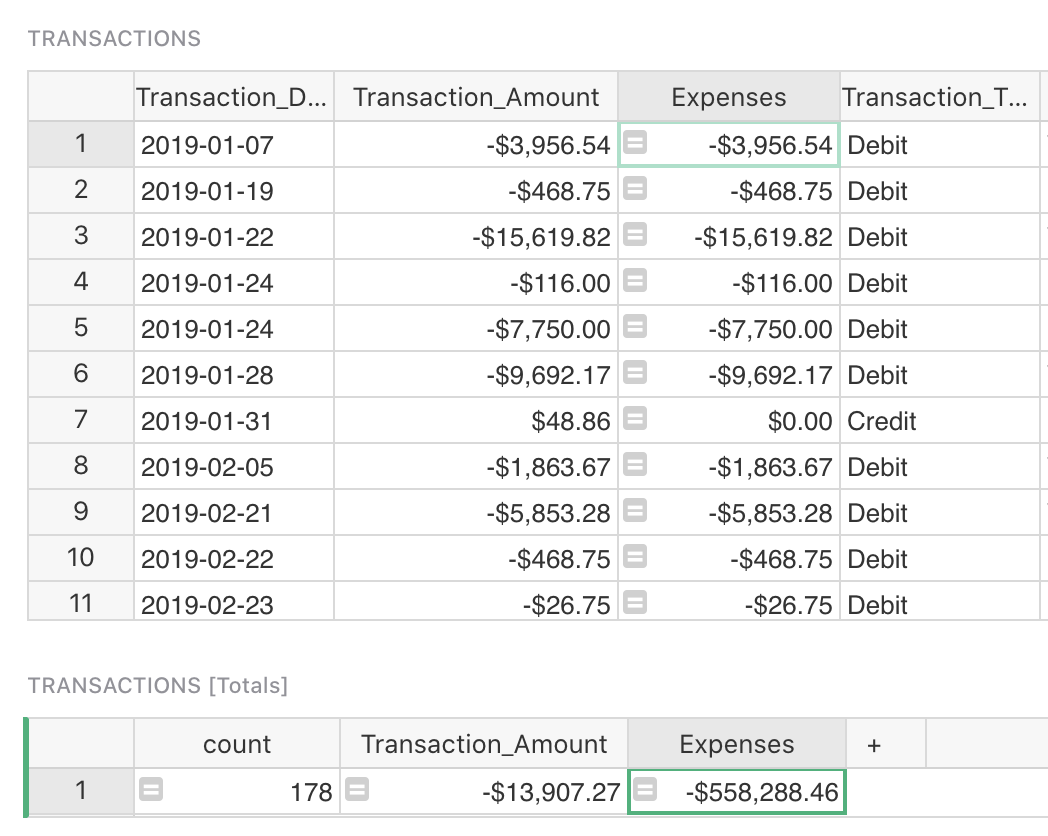Click the -$15,619.82 Transaction_Amount cell
The width and height of the screenshot is (1048, 836).
click(x=540, y=237)
